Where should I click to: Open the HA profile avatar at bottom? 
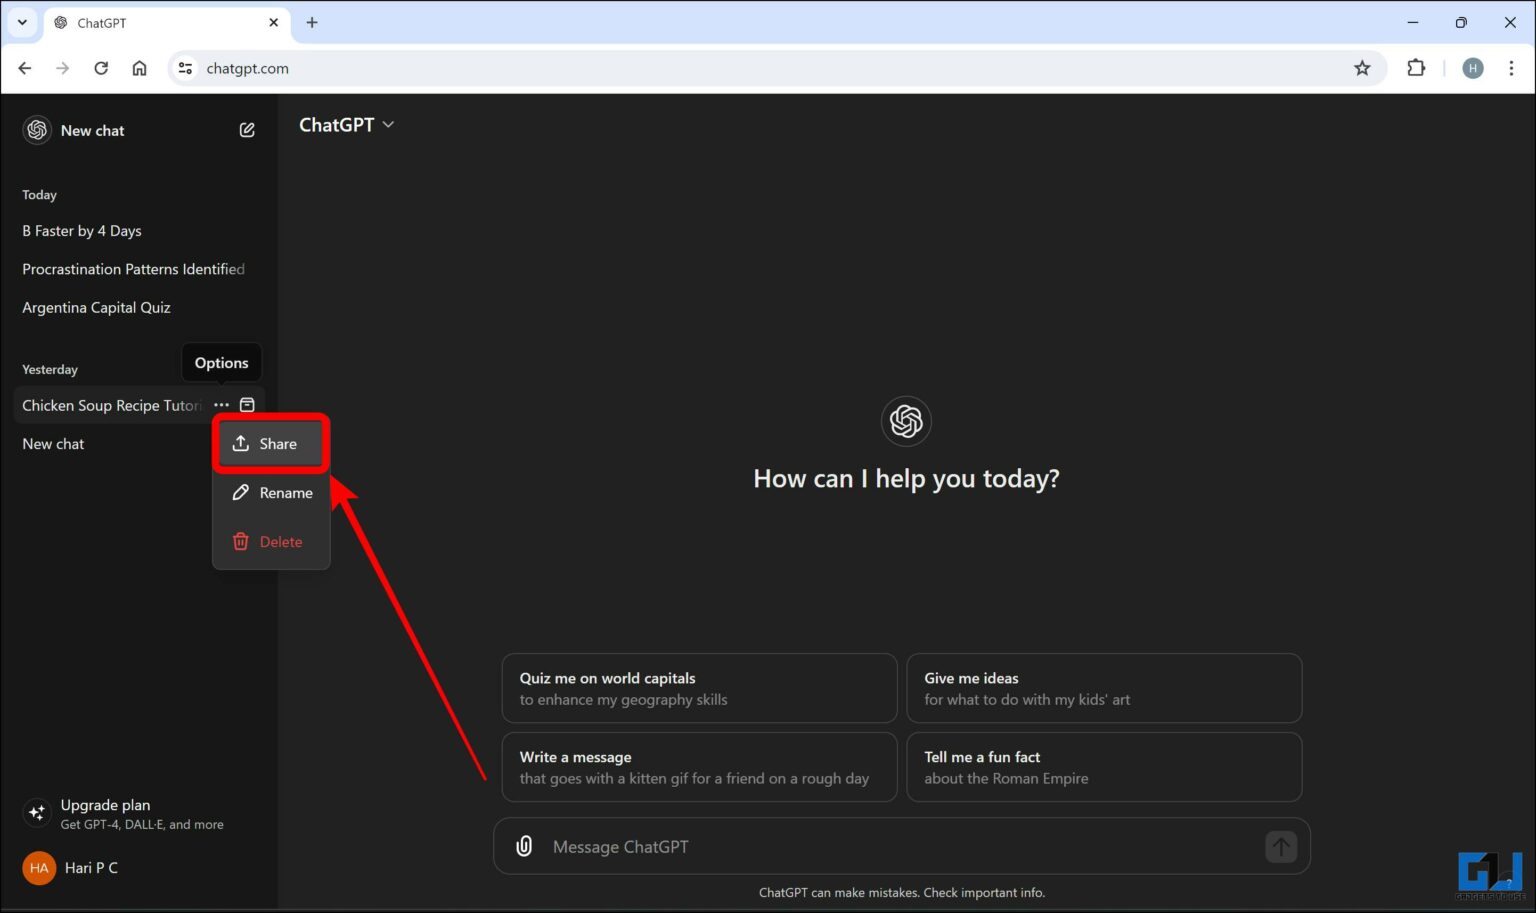[x=38, y=867]
